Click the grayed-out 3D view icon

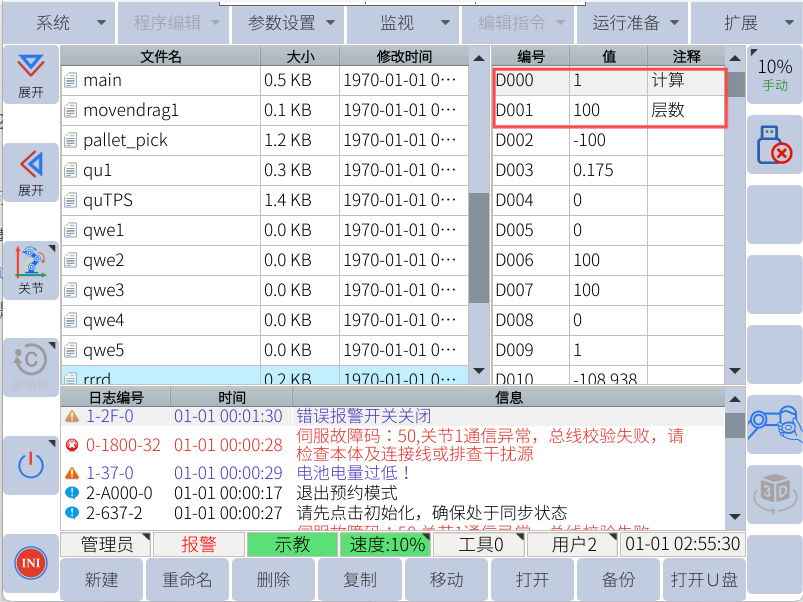(775, 493)
